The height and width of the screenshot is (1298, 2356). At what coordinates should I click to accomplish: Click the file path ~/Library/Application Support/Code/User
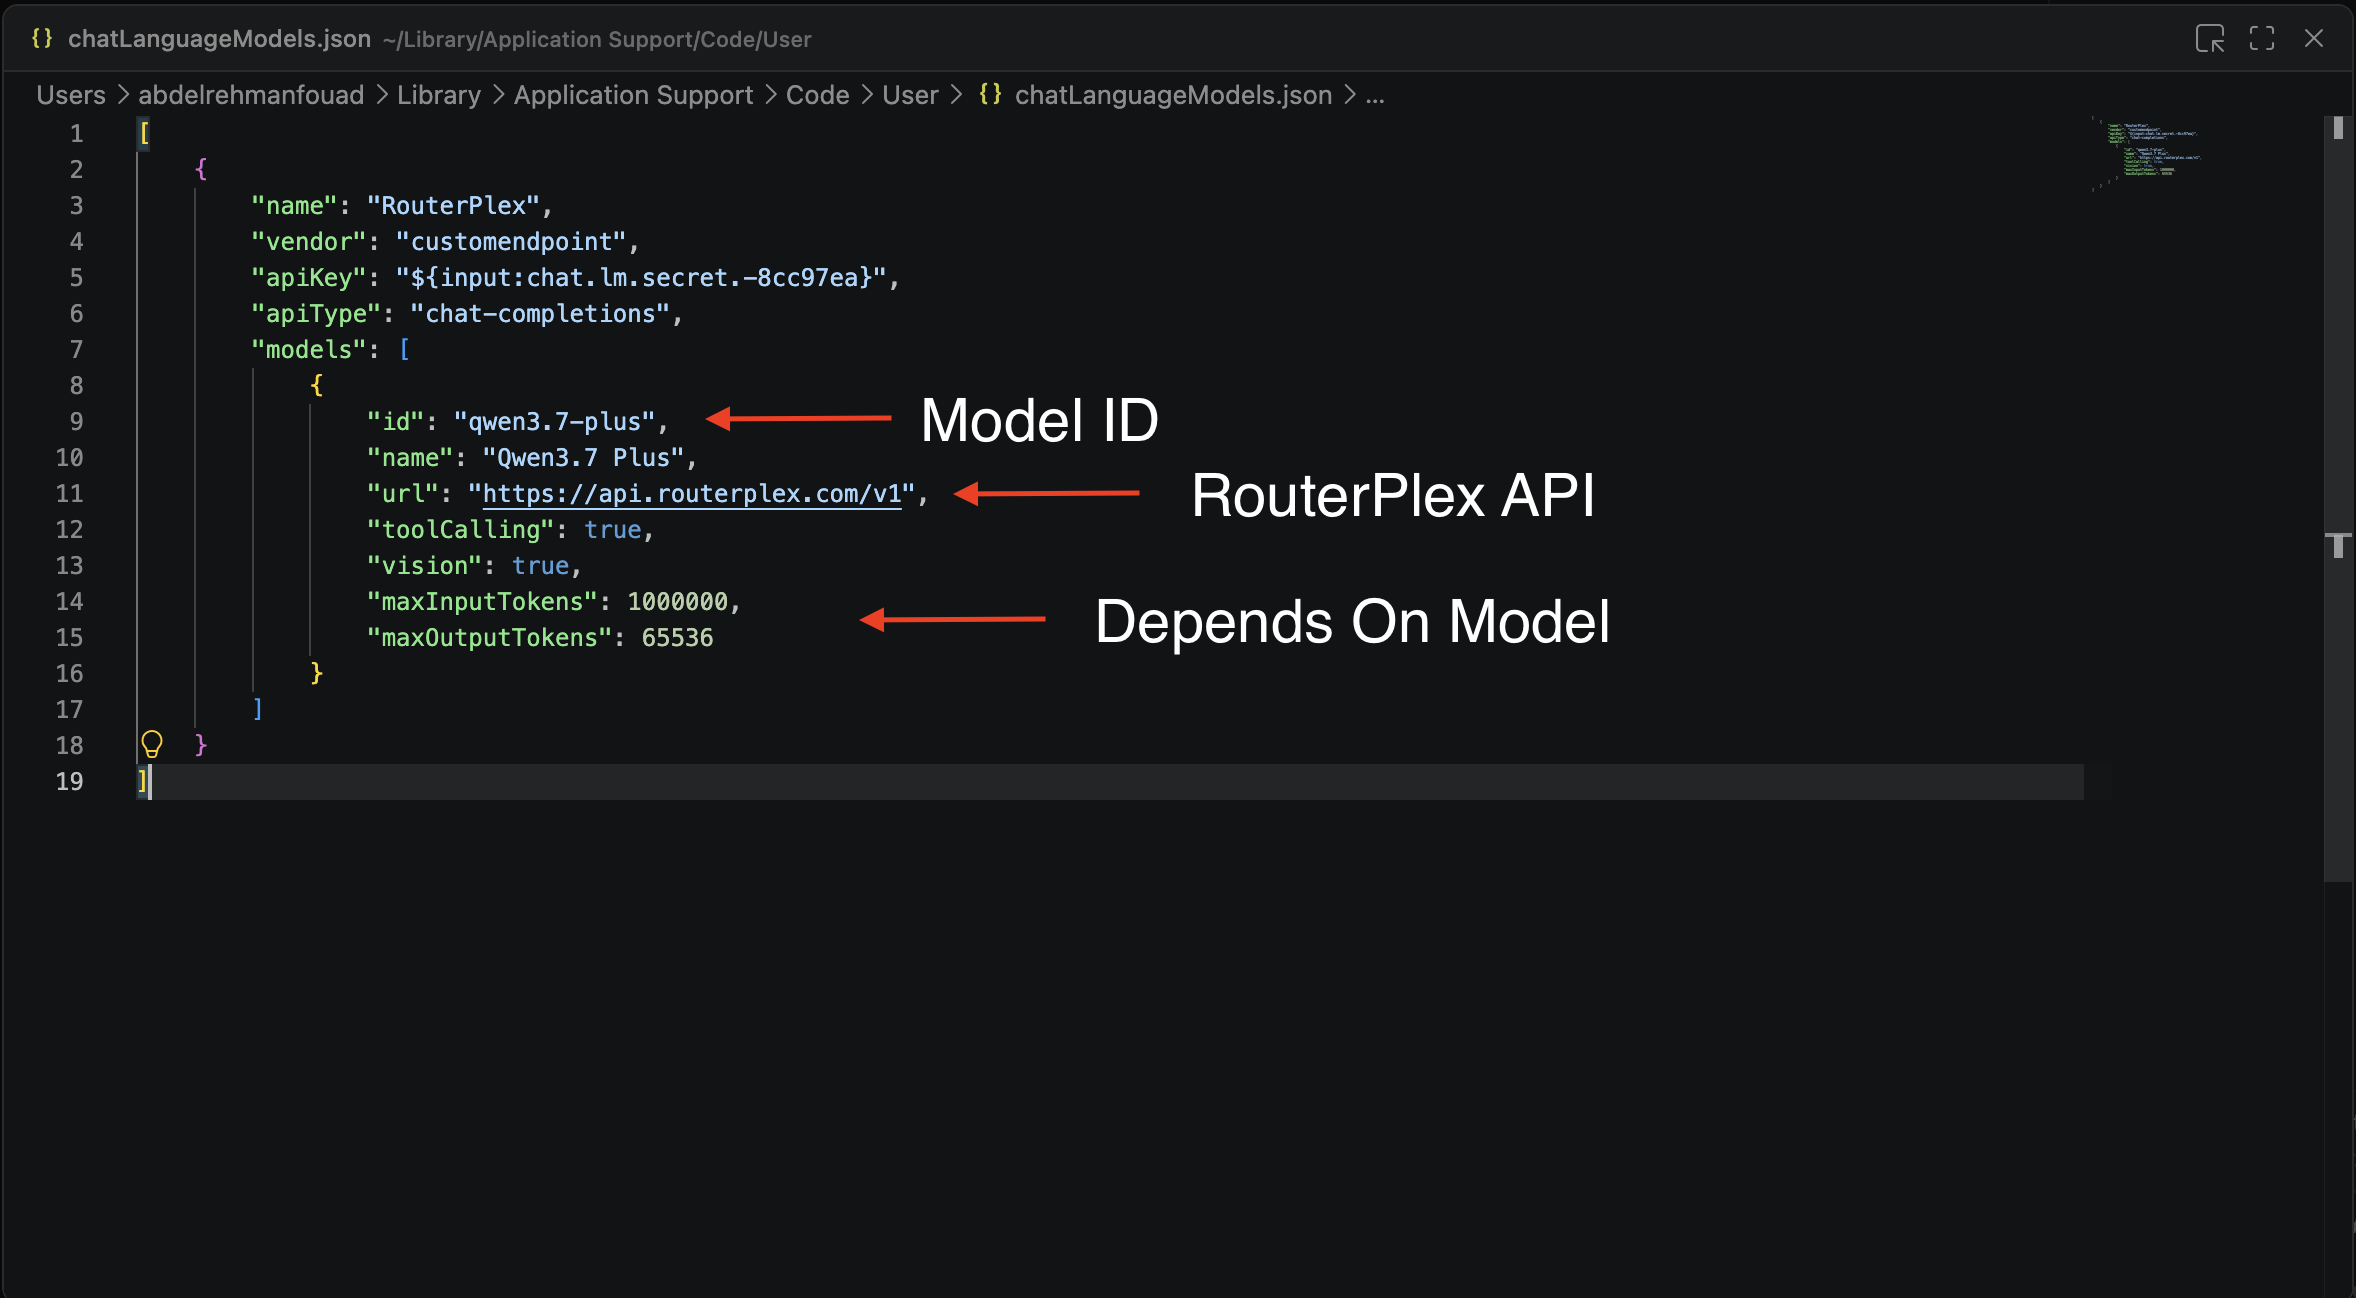click(x=597, y=39)
